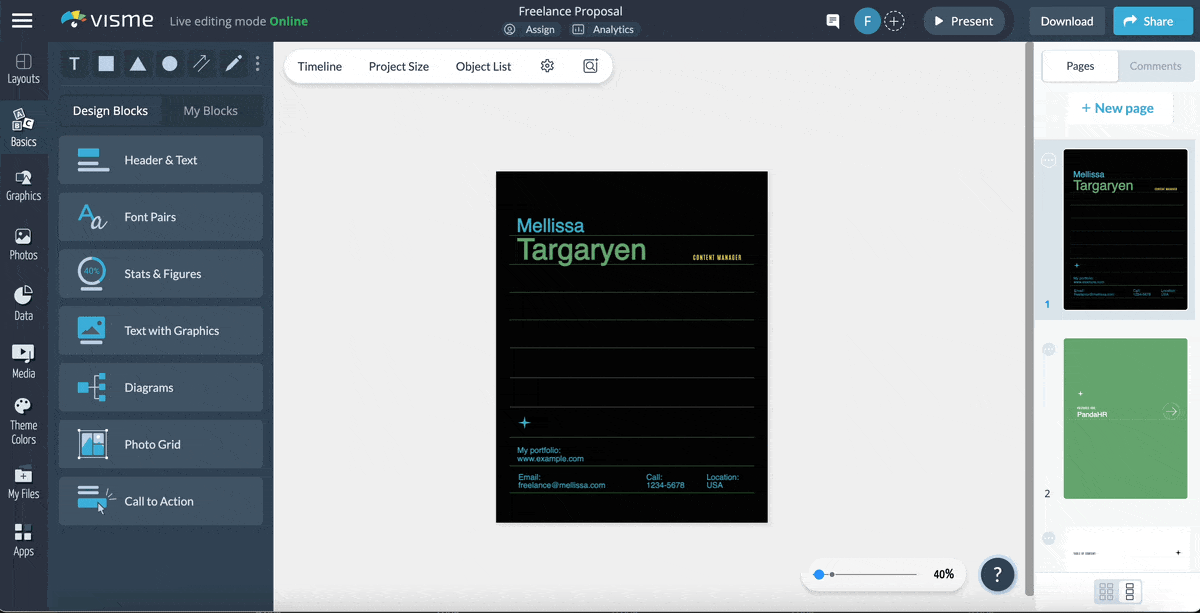Screen dimensions: 1200x613
Task: Open the help question mark button
Action: click(x=997, y=574)
